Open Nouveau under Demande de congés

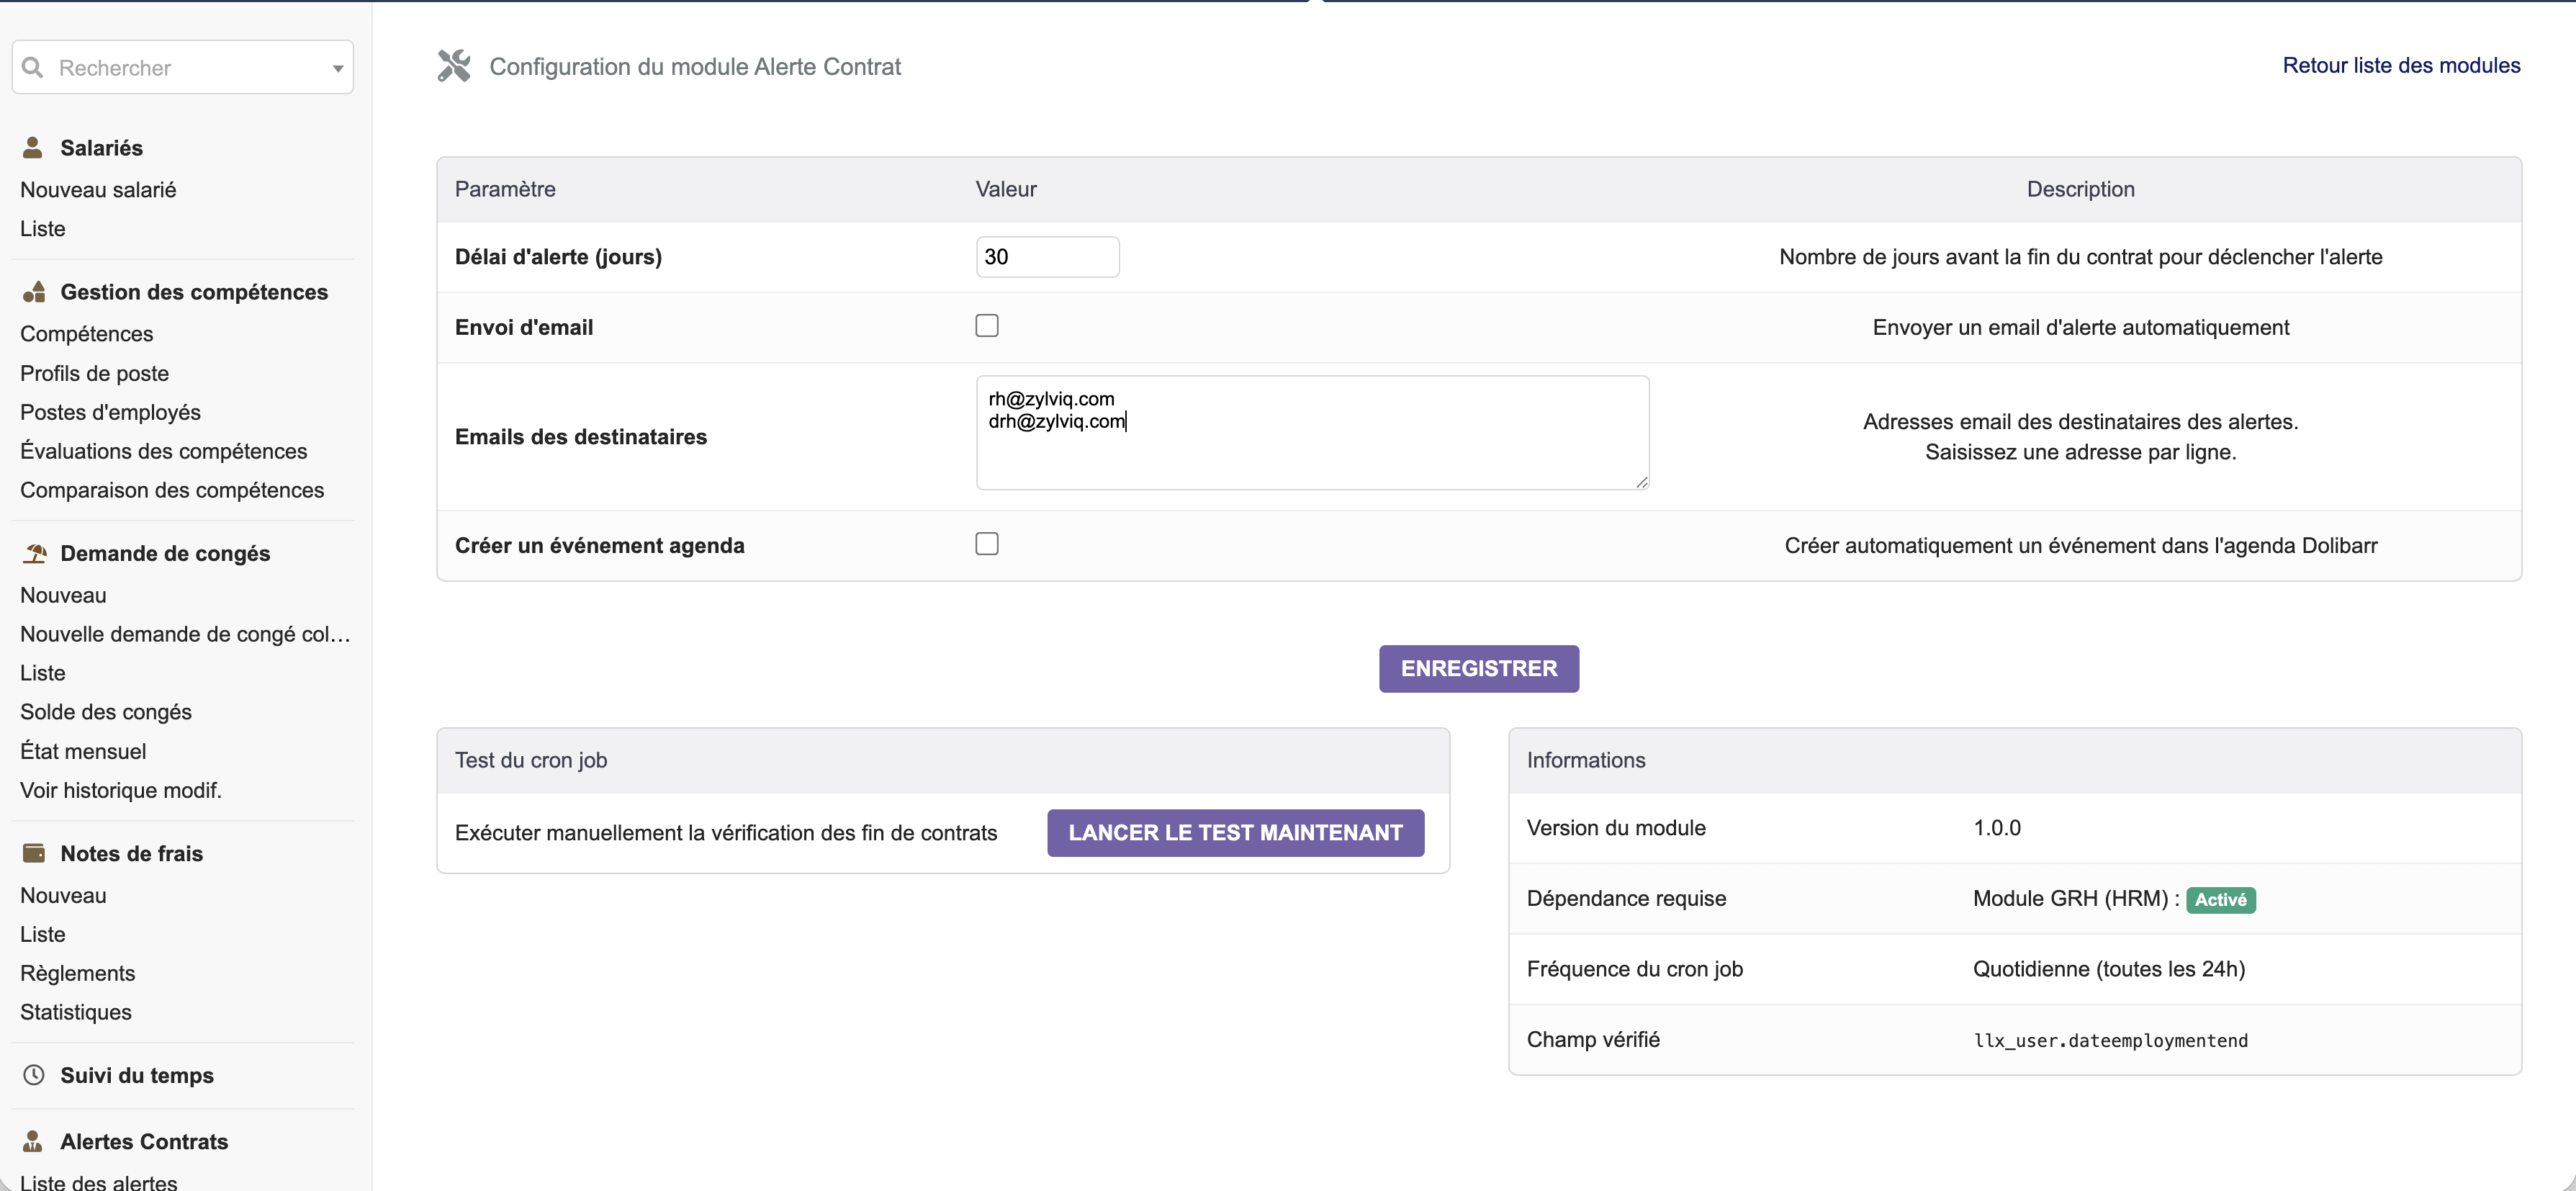[x=63, y=595]
